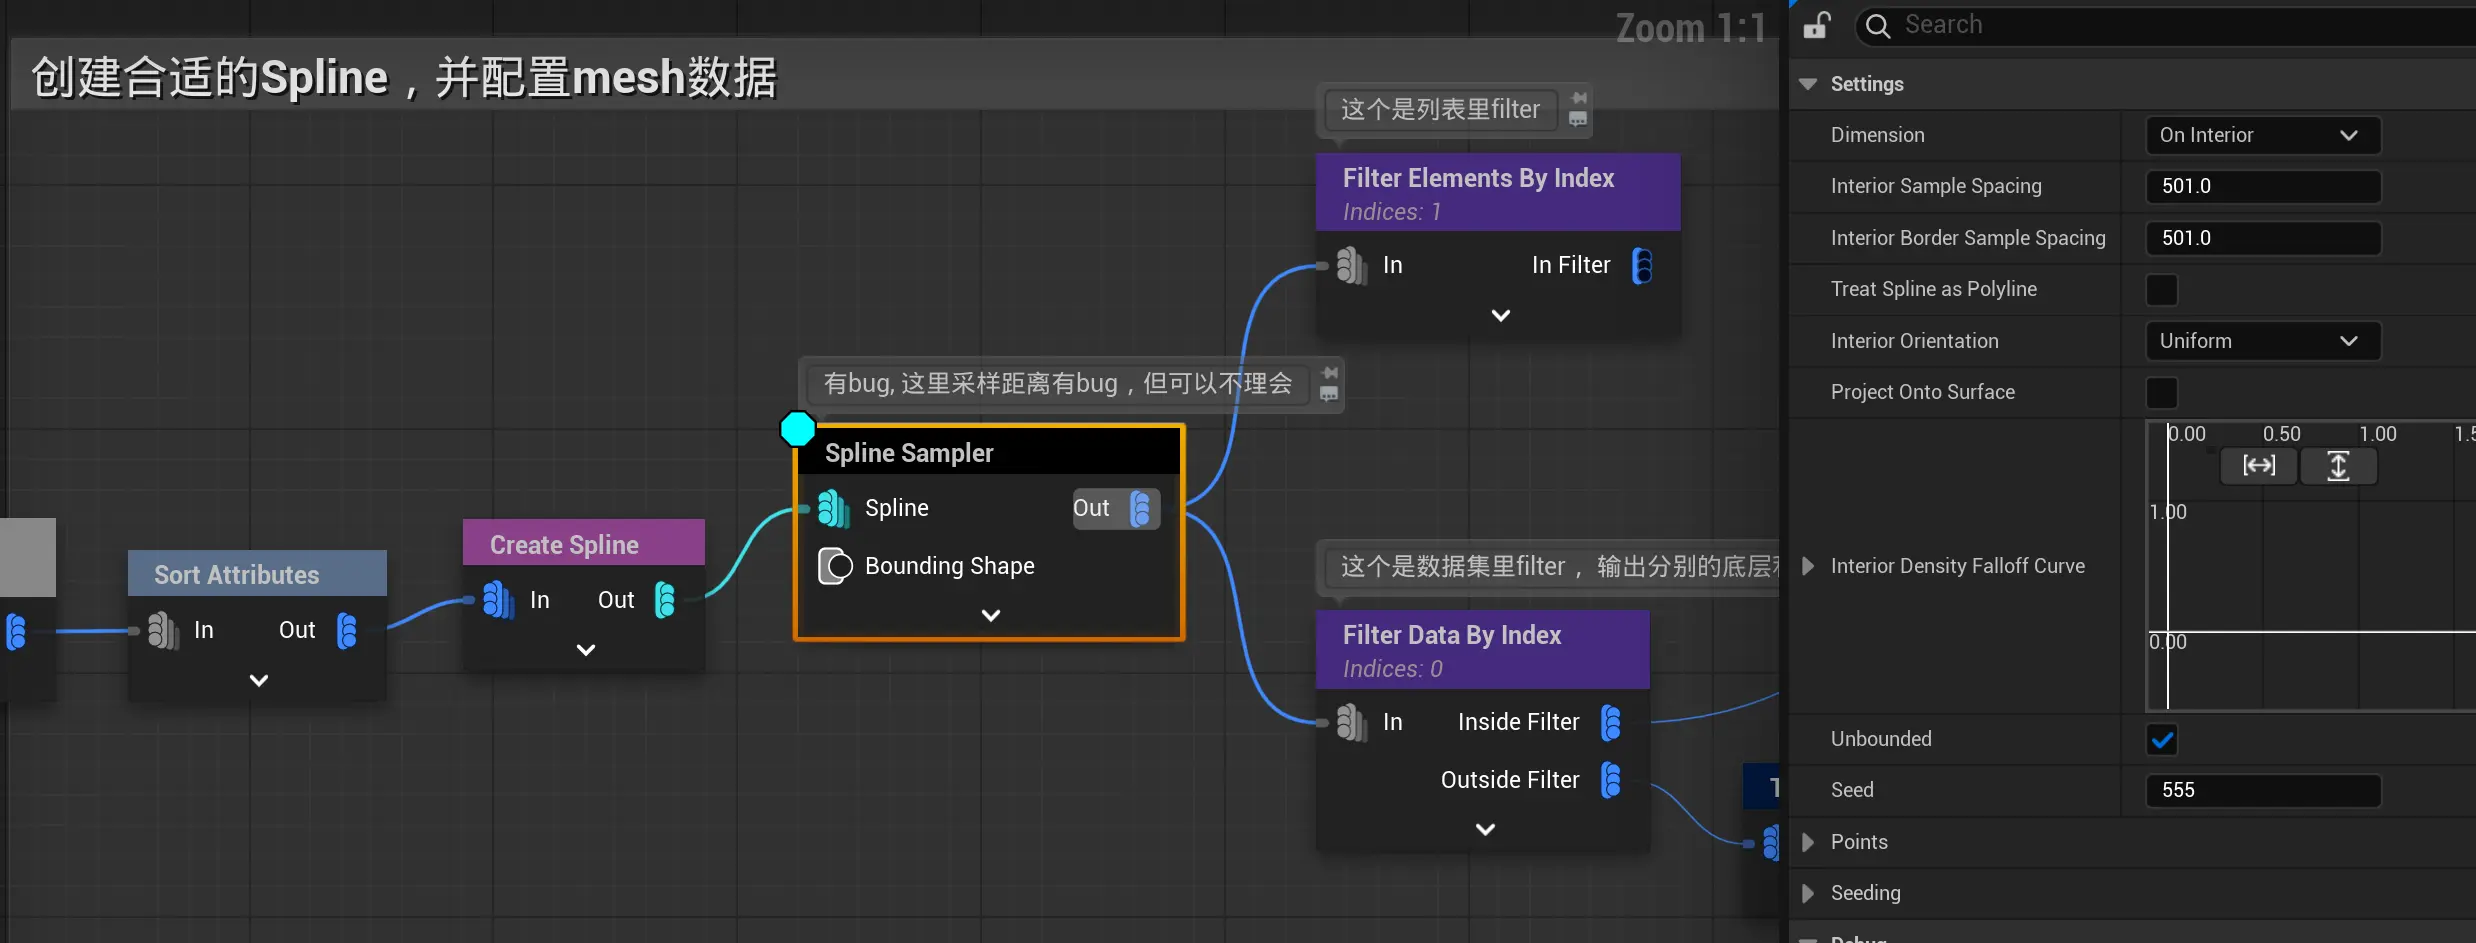Image resolution: width=2476 pixels, height=943 pixels.
Task: Enable Project Onto Surface checkbox
Action: pyautogui.click(x=2162, y=393)
